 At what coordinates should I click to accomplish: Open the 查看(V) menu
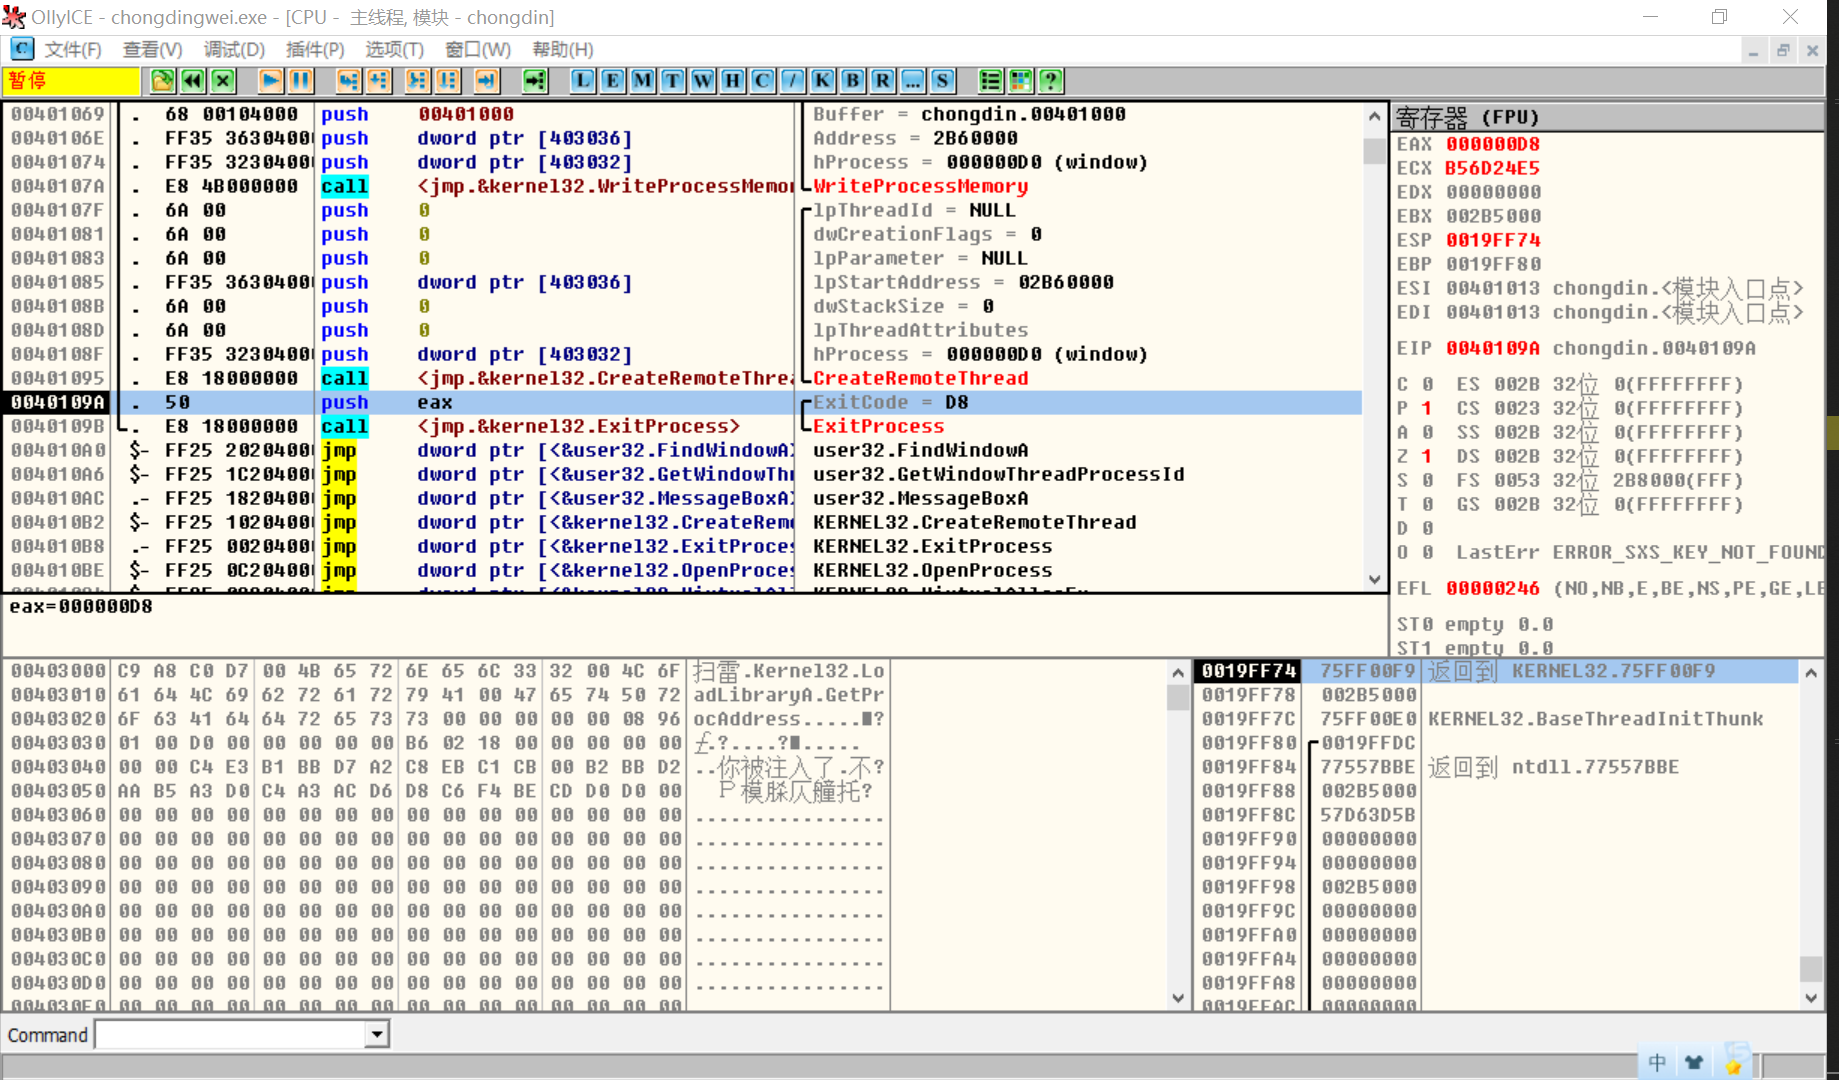153,49
